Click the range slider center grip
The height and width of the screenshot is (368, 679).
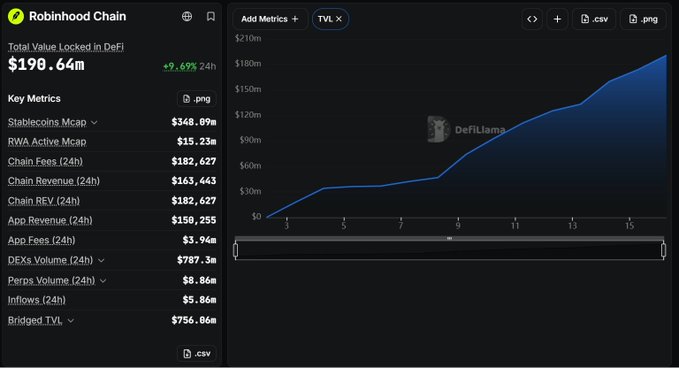[x=449, y=238]
